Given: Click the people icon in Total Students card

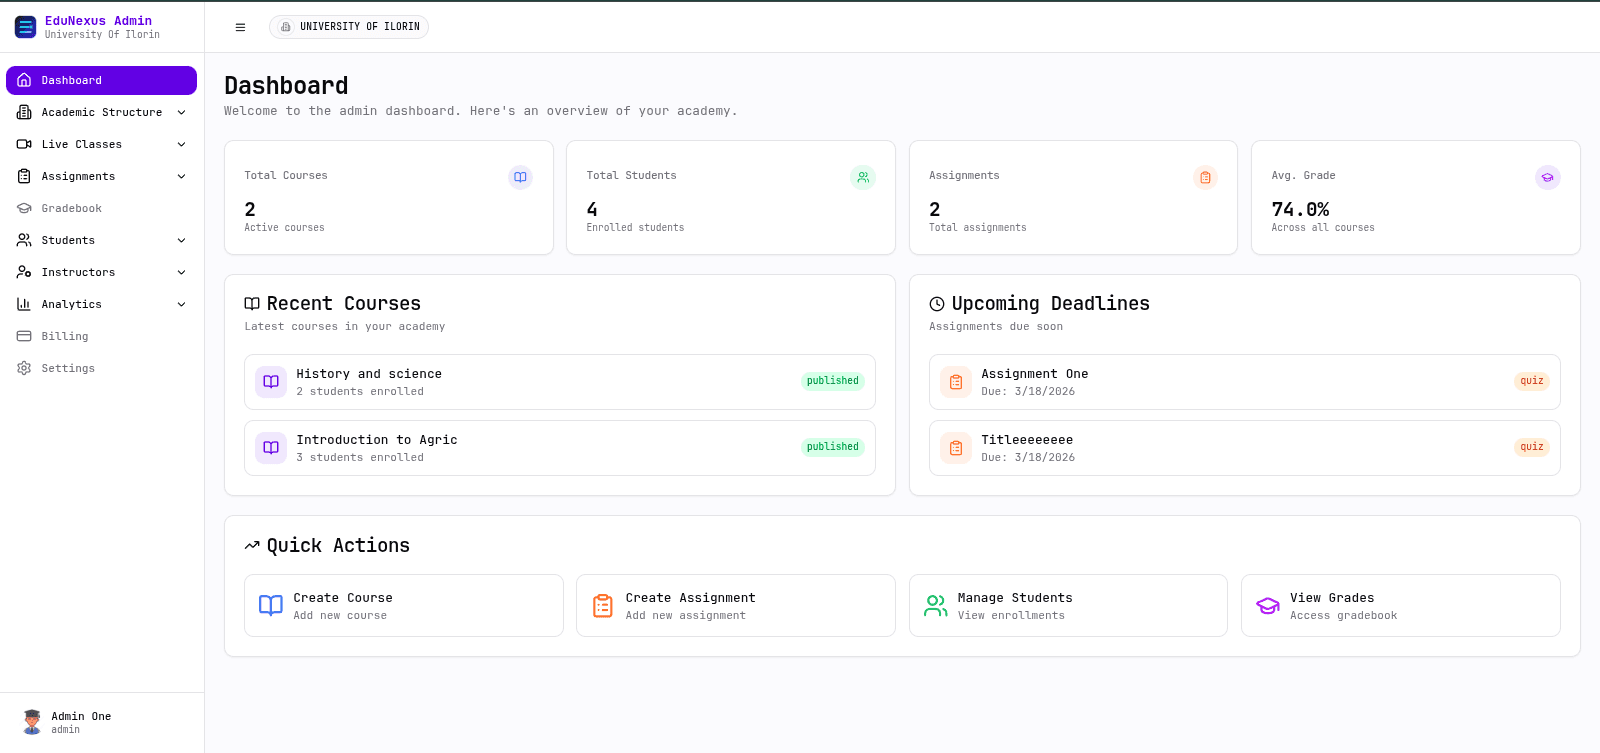Looking at the screenshot, I should [863, 177].
